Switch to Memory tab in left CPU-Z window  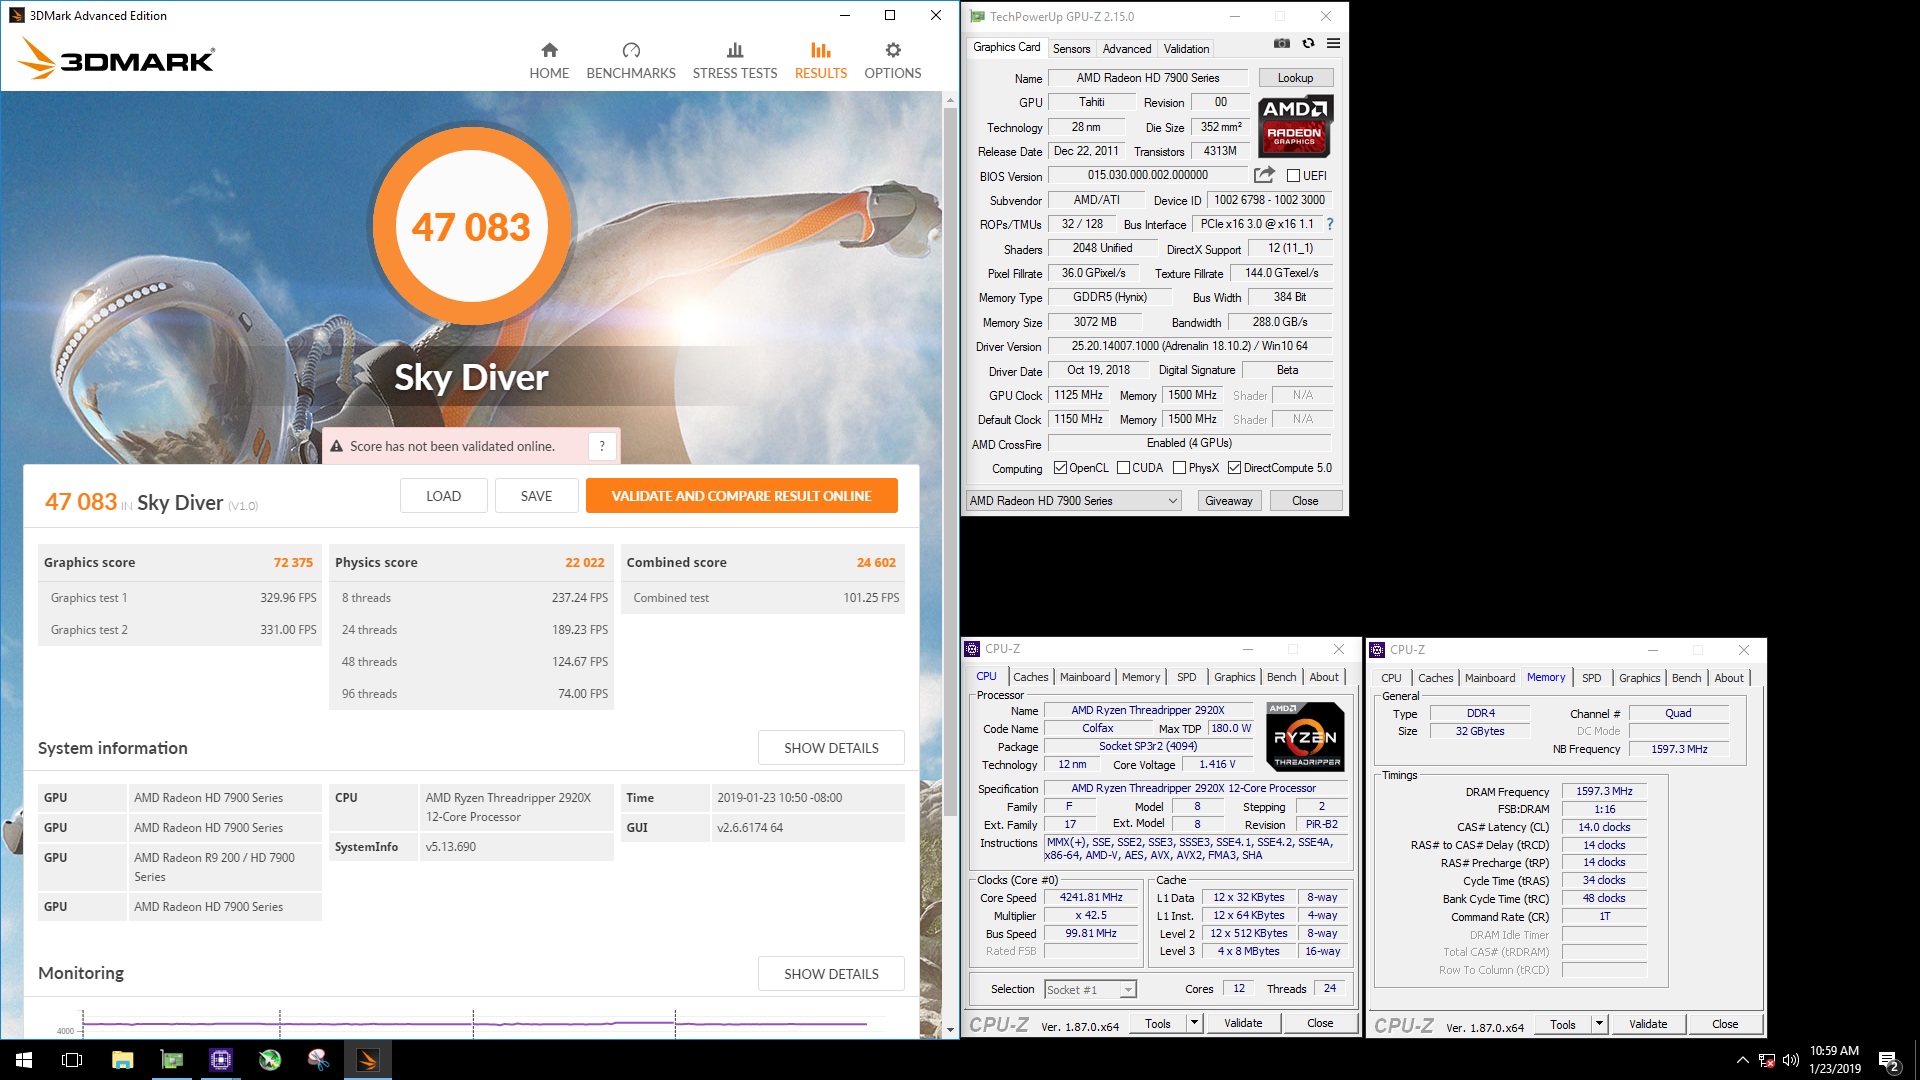(1140, 677)
